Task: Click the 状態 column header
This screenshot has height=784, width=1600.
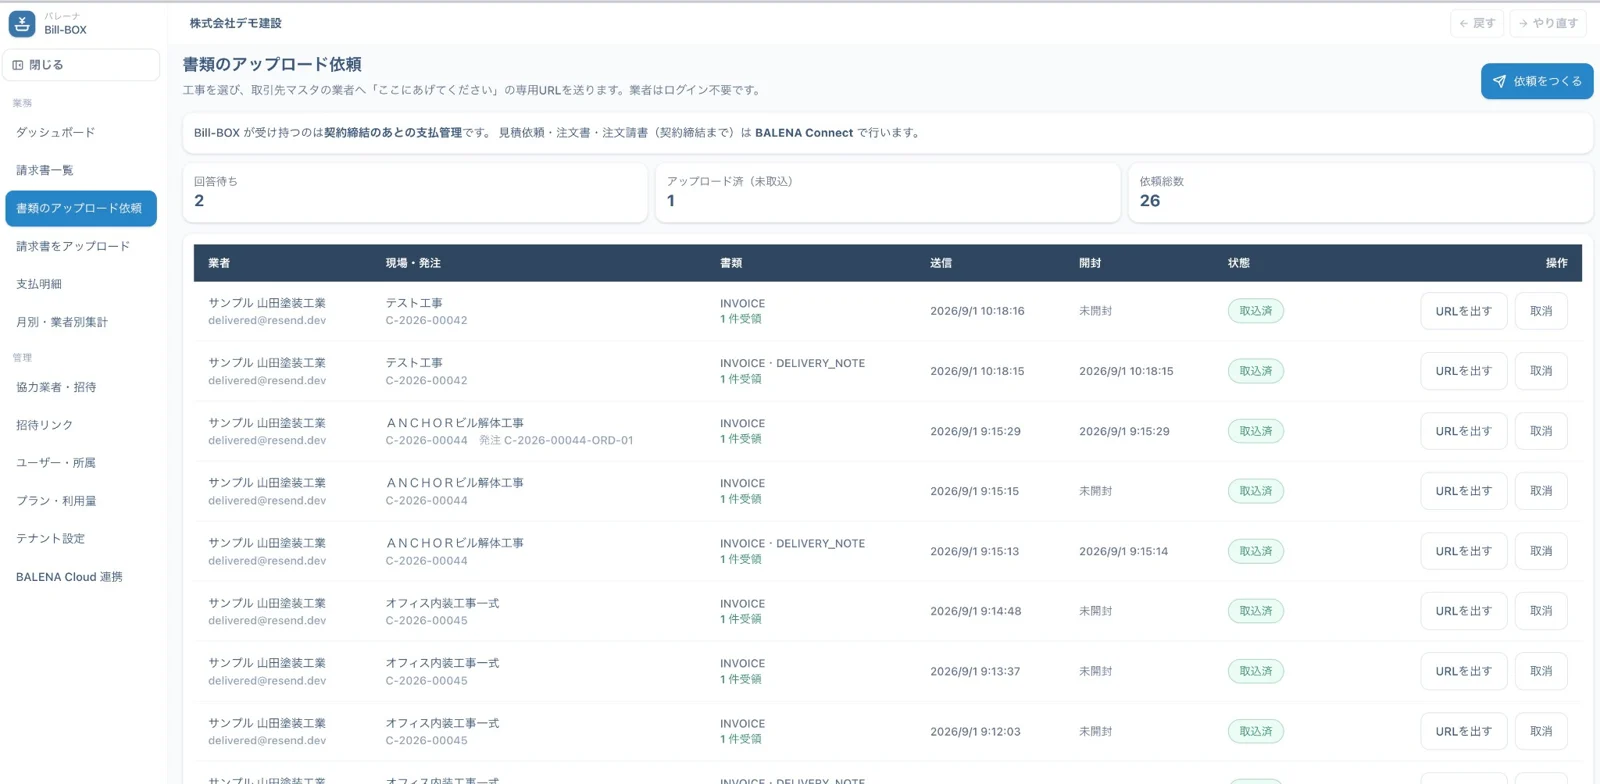Action: [1239, 263]
